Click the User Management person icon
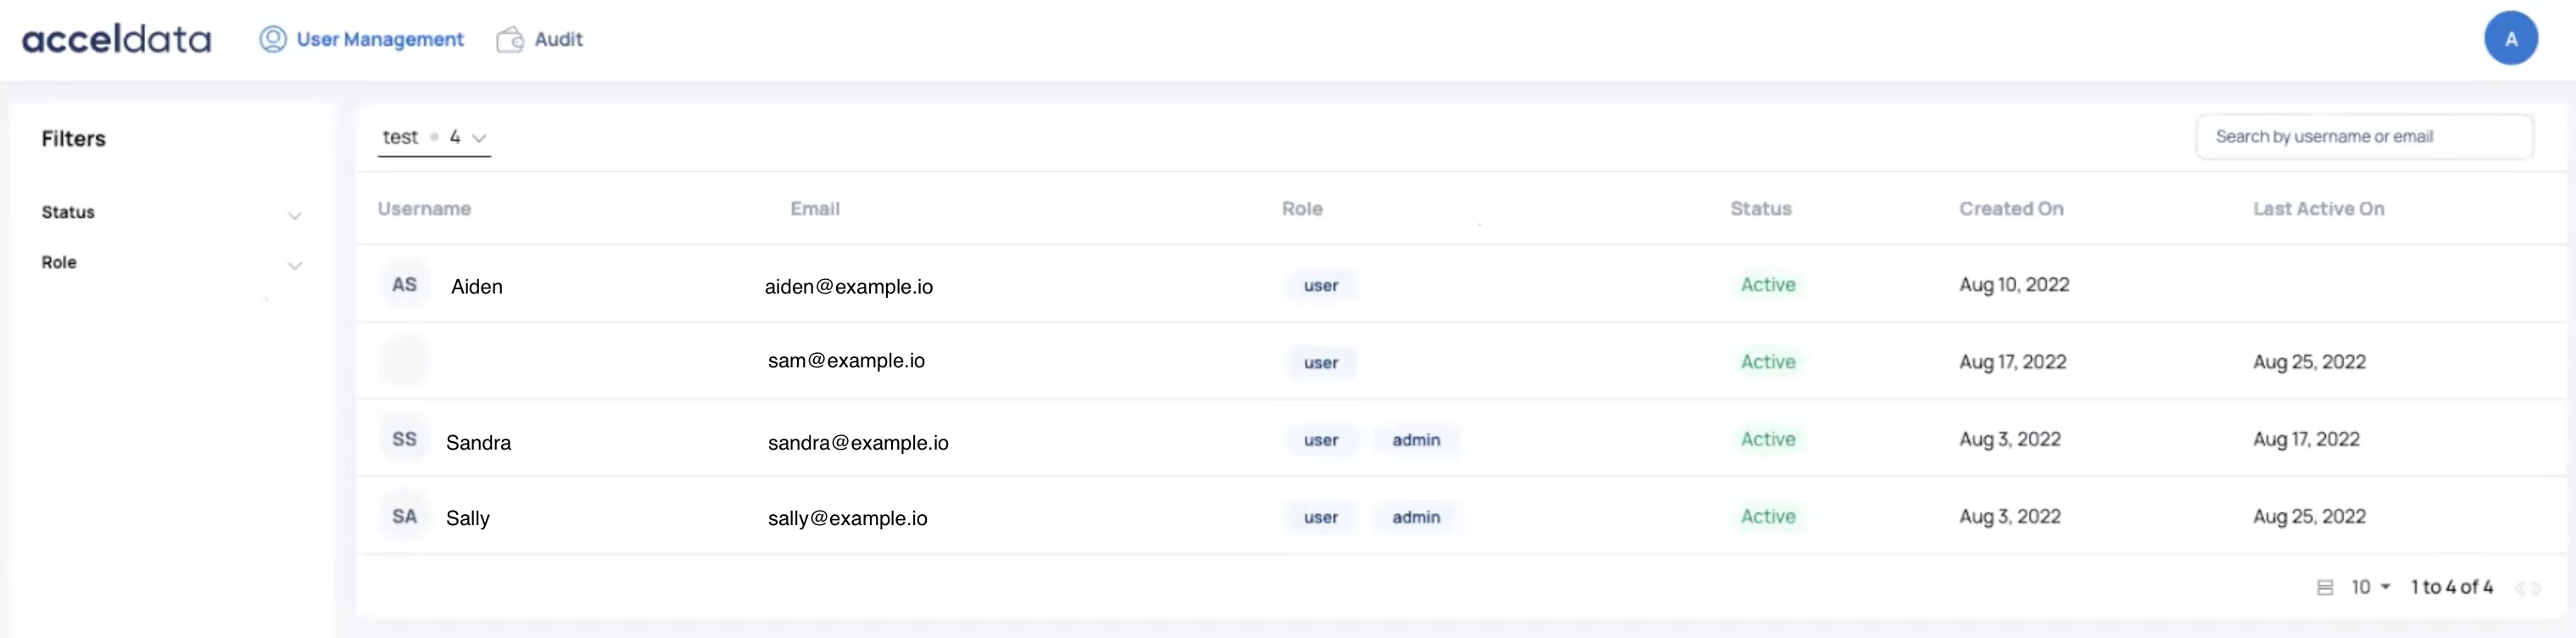The height and width of the screenshot is (638, 2576). (272, 39)
